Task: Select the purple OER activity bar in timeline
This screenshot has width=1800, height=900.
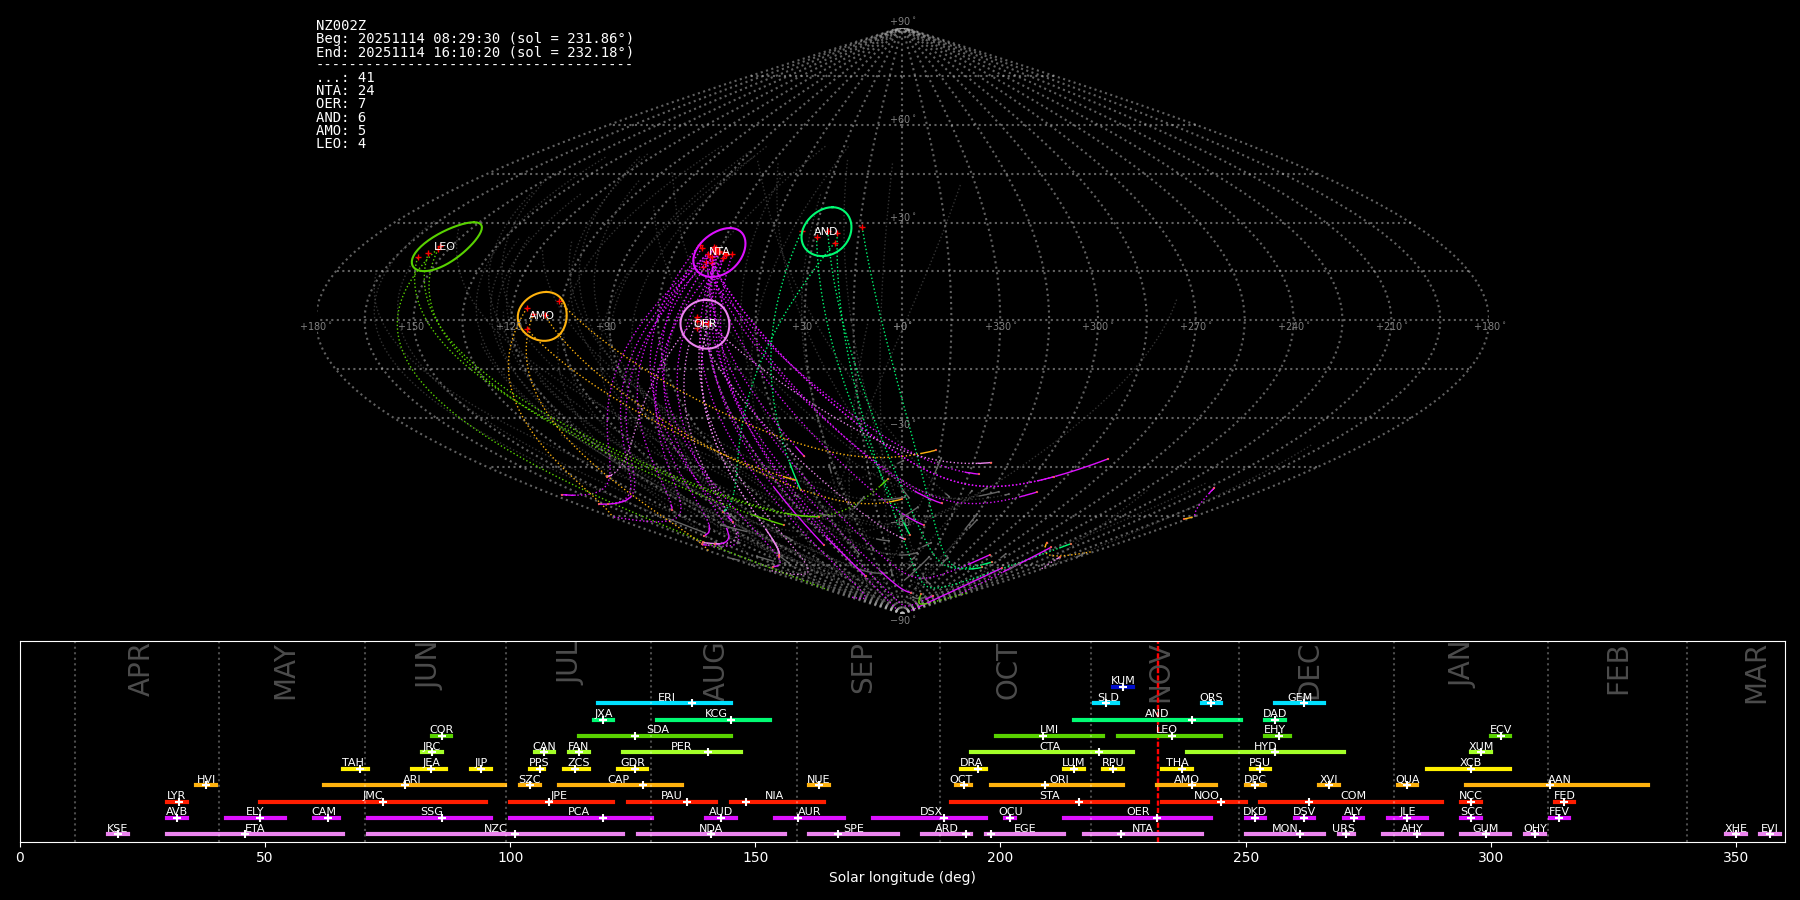Action: pos(1137,818)
